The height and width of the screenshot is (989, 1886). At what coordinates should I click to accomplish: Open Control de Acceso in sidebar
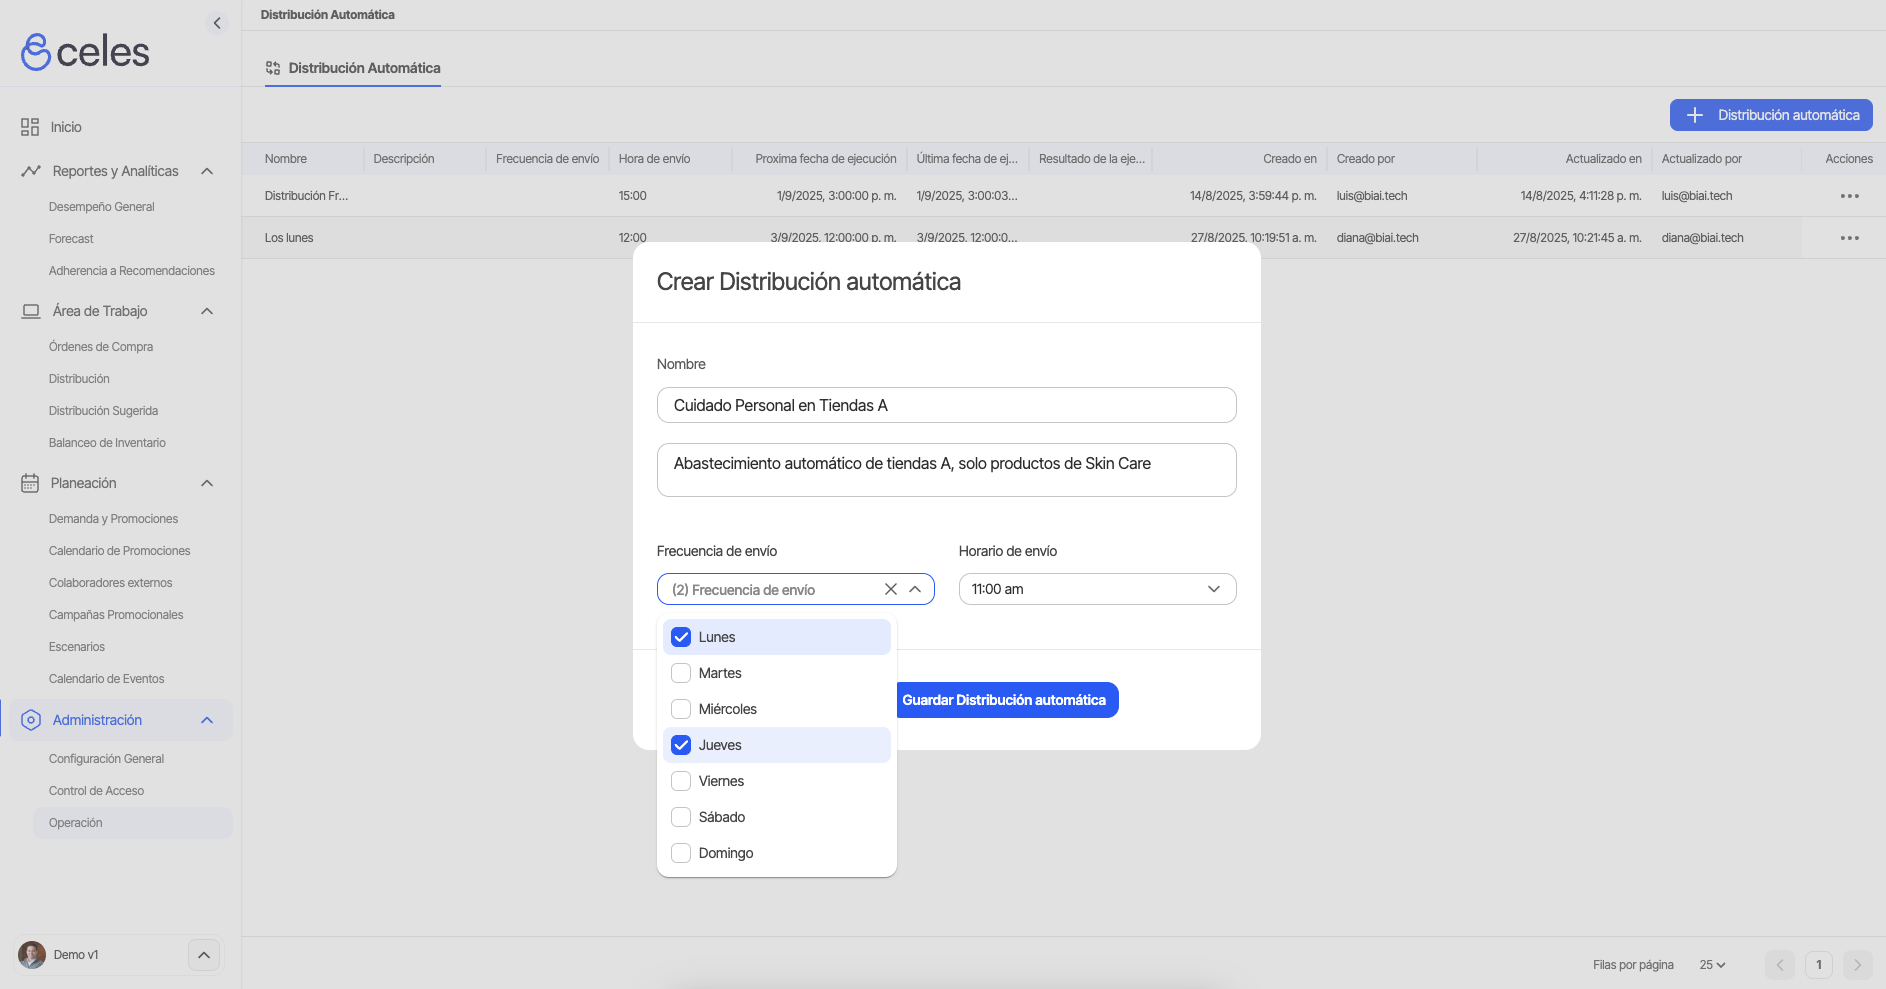tap(96, 791)
